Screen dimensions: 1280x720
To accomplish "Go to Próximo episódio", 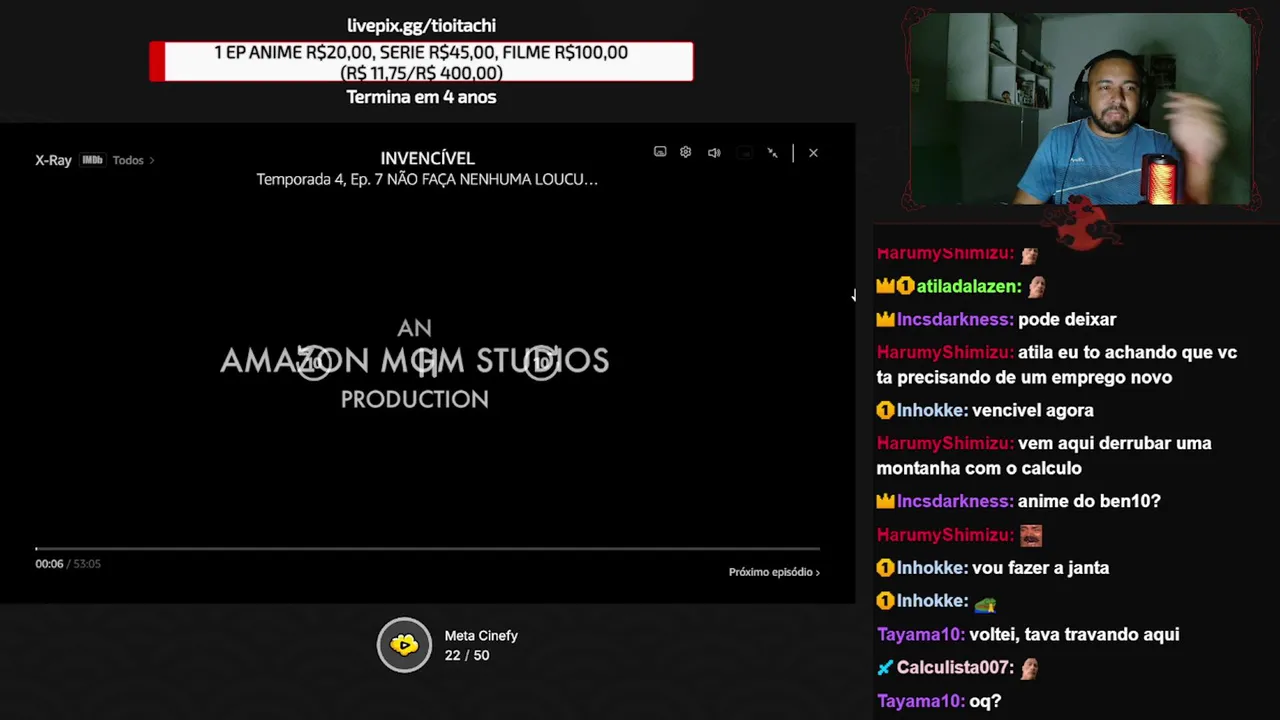I will click(774, 572).
